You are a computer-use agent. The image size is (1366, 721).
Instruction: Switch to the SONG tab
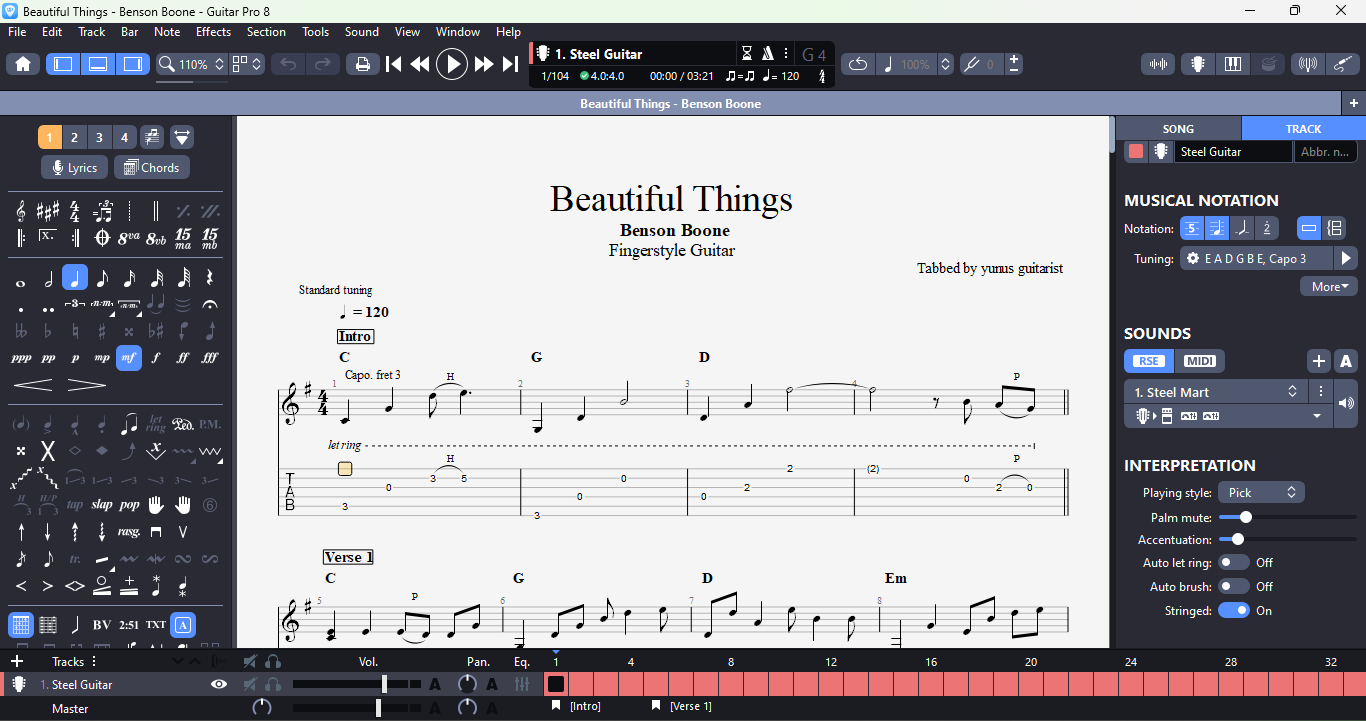pos(1178,129)
